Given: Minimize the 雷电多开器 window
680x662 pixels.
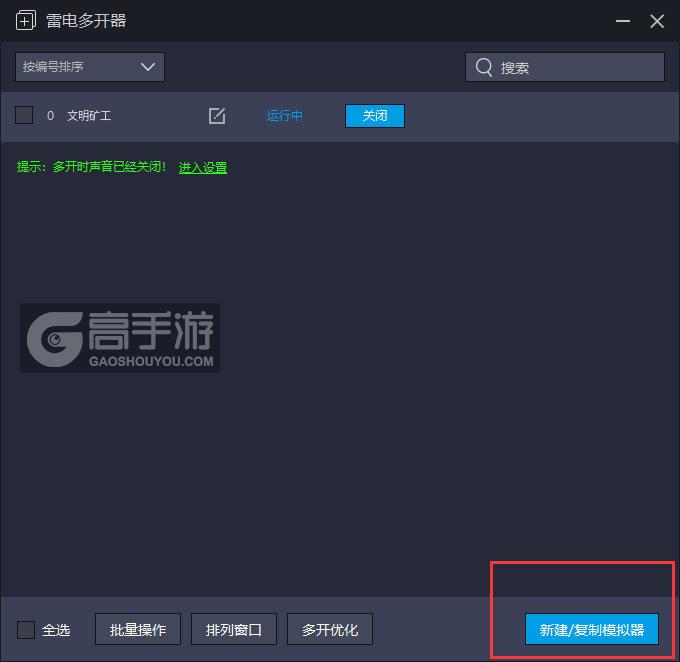Looking at the screenshot, I should tap(623, 21).
